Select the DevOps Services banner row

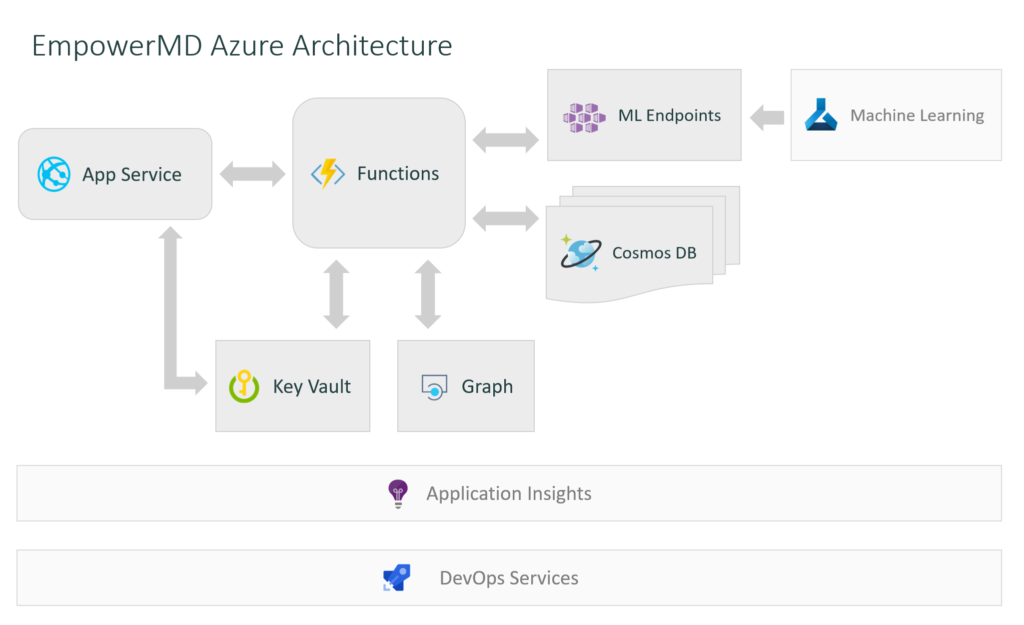(x=510, y=577)
